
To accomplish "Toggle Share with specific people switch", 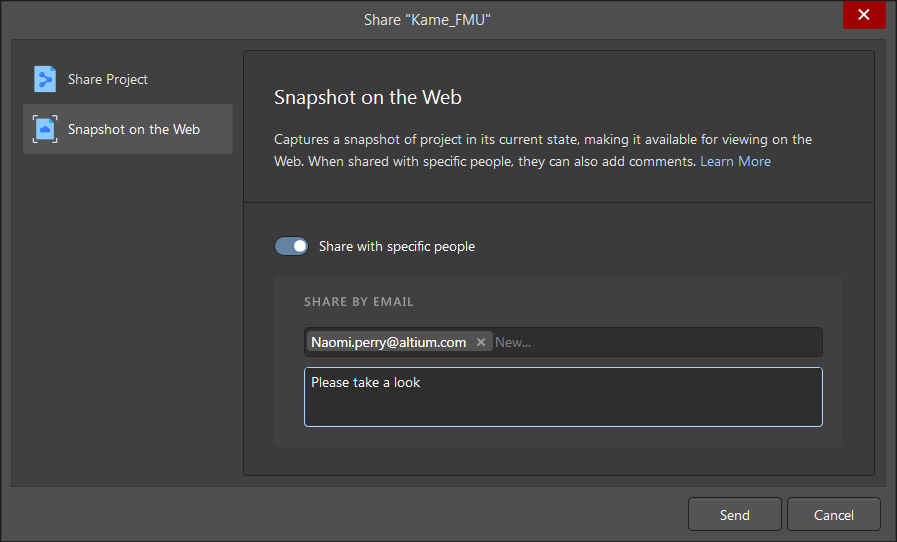I will pos(291,246).
